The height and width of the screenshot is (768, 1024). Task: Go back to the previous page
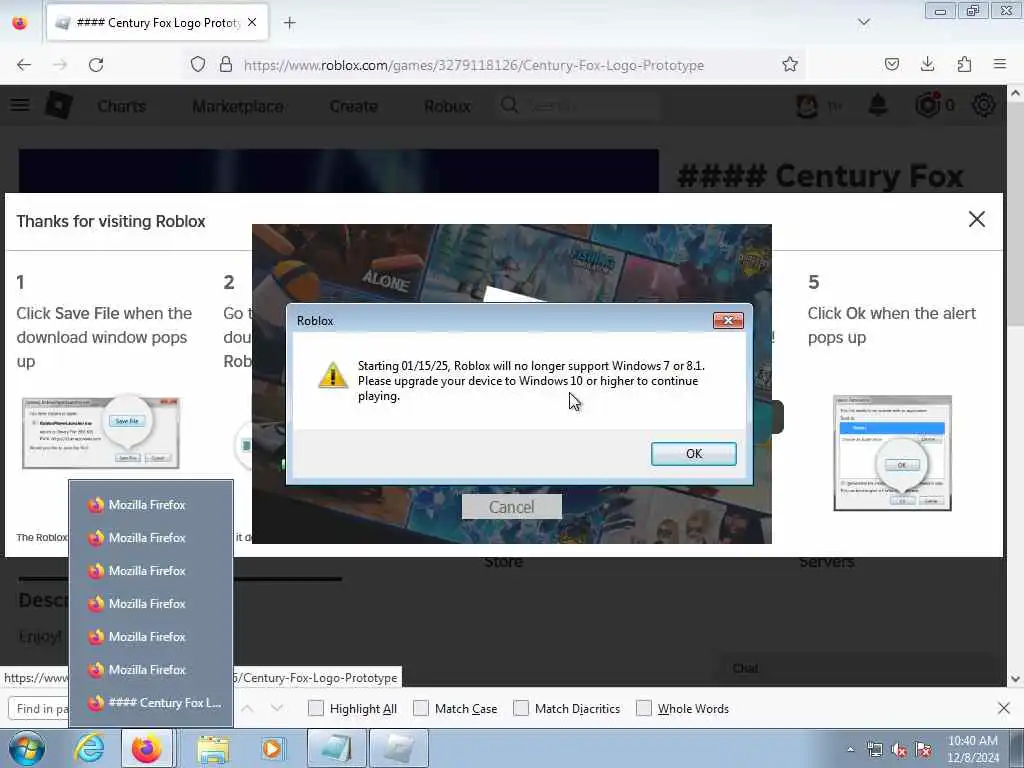(24, 65)
